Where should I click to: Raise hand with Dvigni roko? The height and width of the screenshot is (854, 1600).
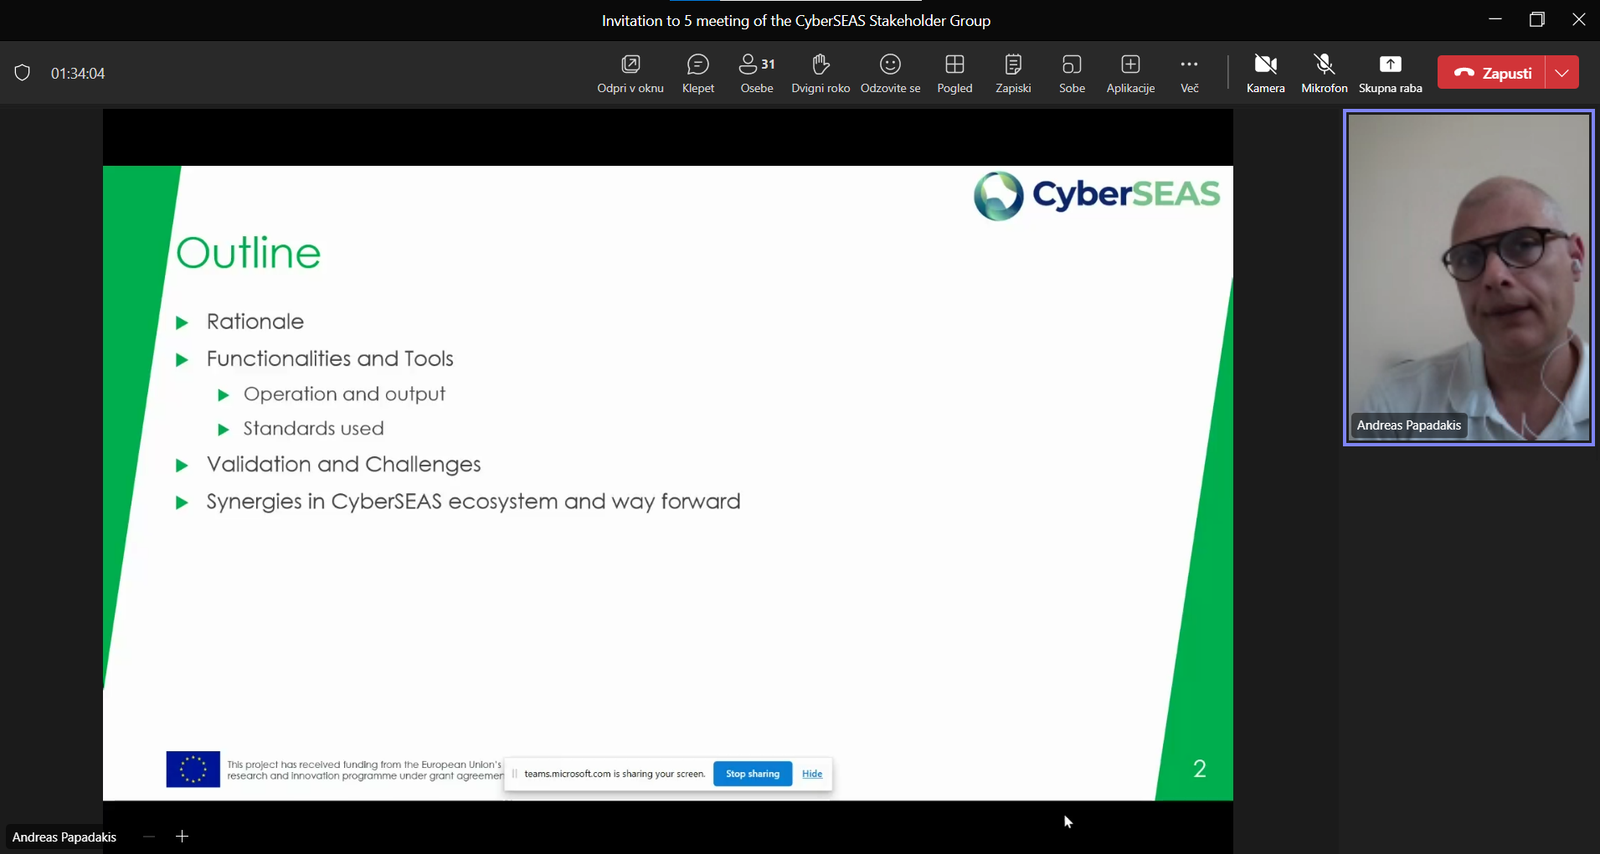coord(820,73)
